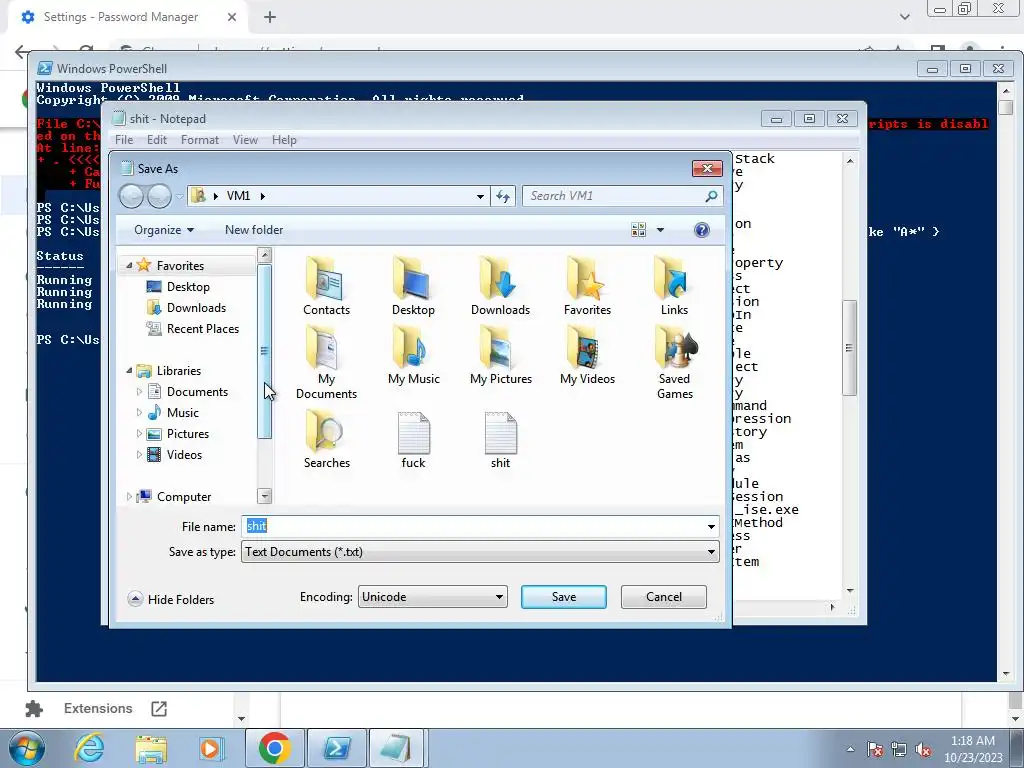Open the Notepad View menu

tap(246, 140)
